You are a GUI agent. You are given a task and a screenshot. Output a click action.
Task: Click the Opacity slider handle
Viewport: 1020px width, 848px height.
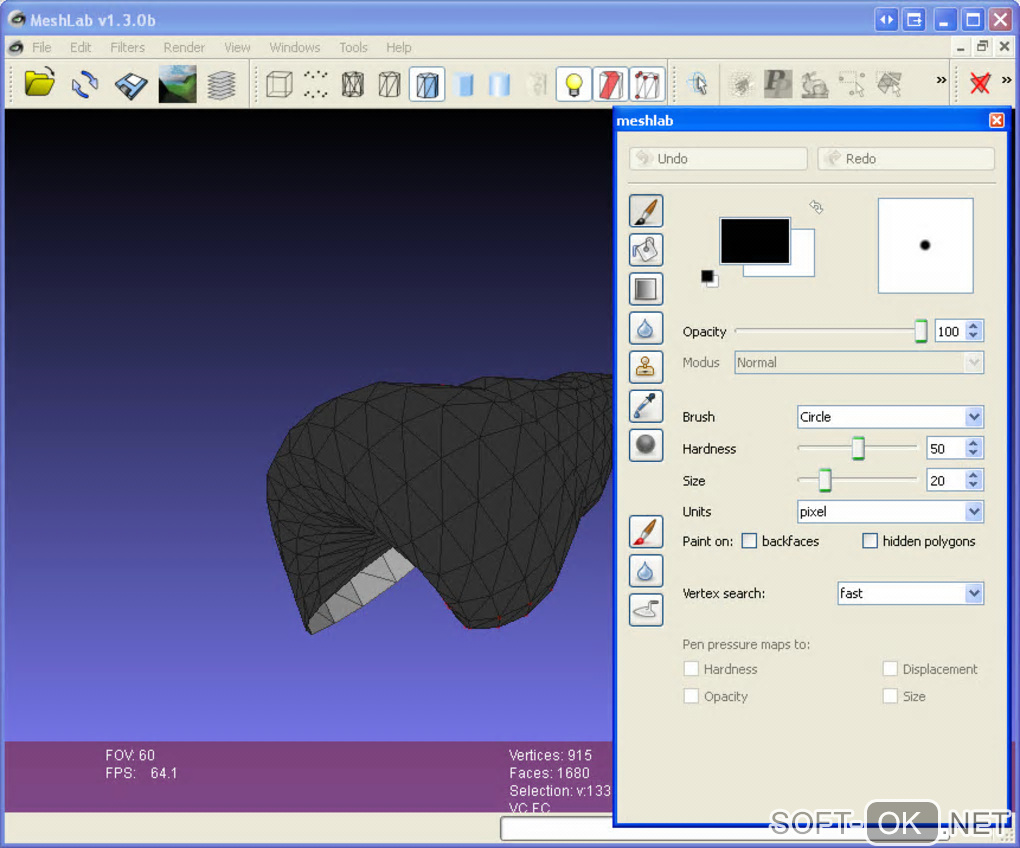[x=921, y=332]
